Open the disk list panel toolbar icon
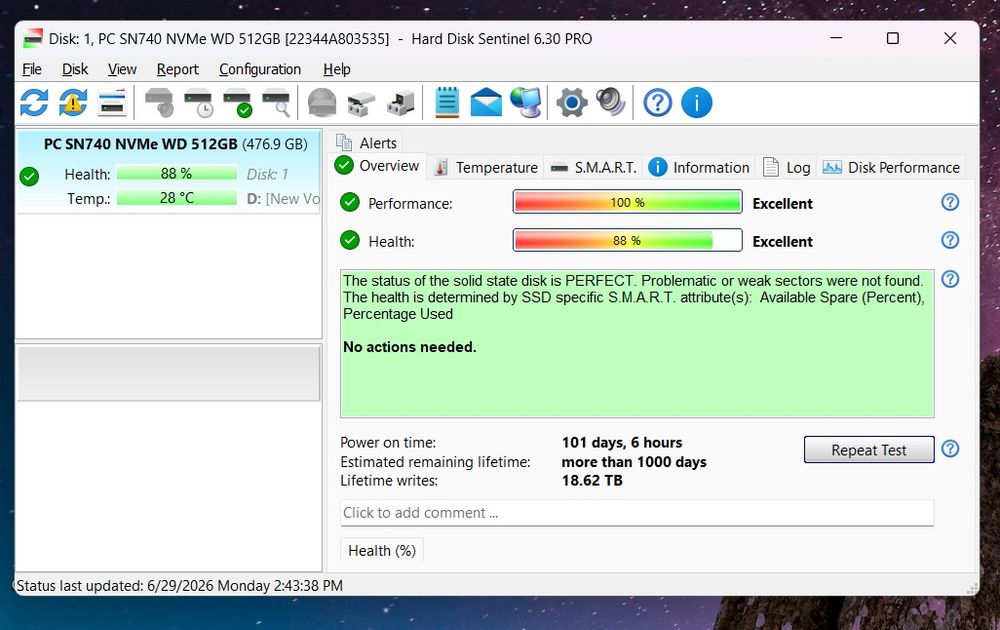This screenshot has height=630, width=1000. [112, 103]
